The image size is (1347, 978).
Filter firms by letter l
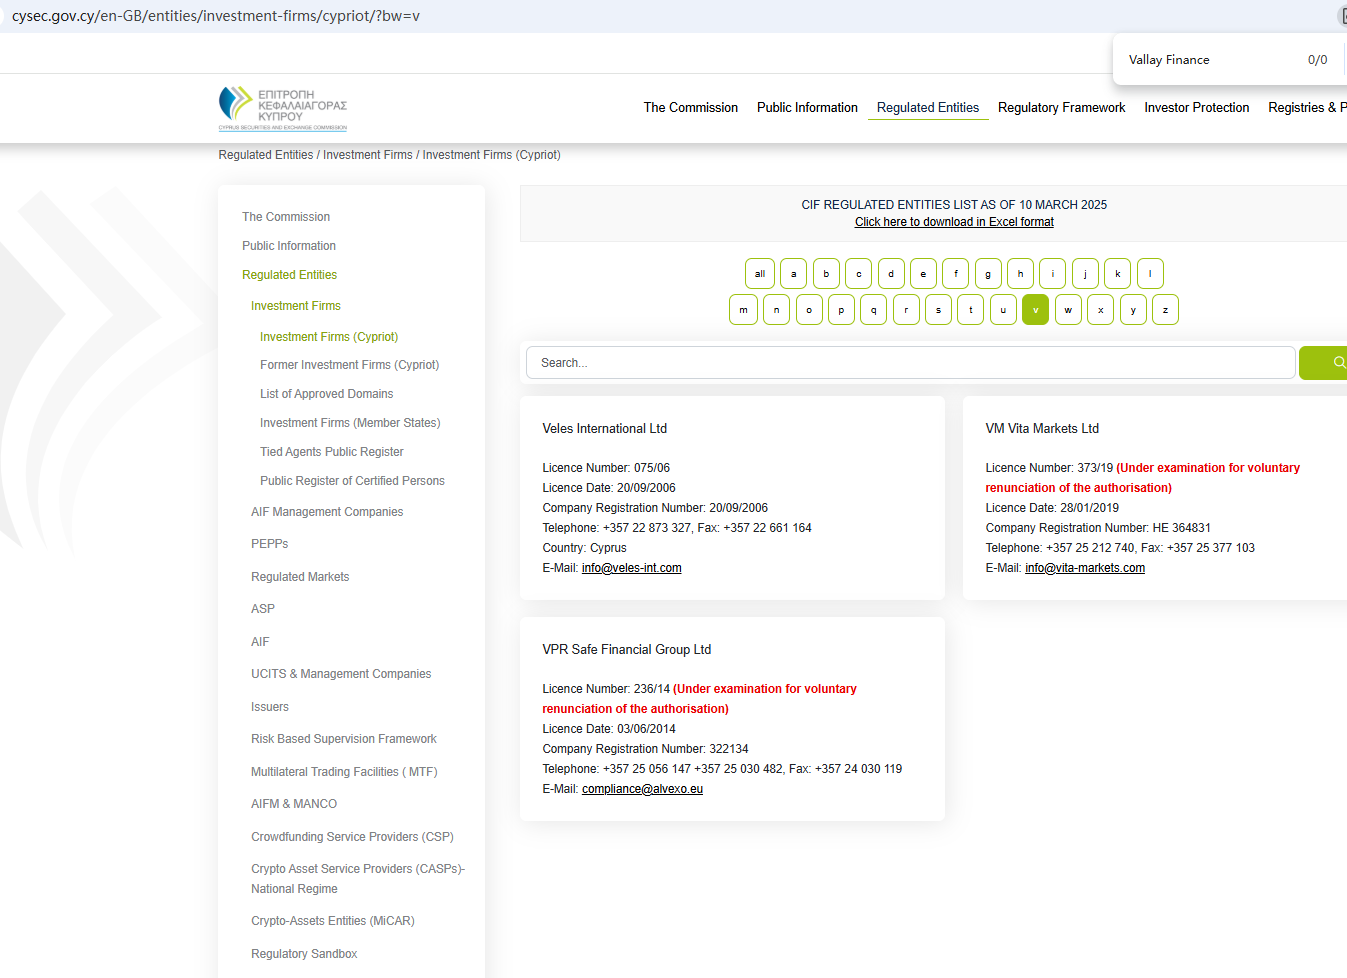click(1150, 274)
